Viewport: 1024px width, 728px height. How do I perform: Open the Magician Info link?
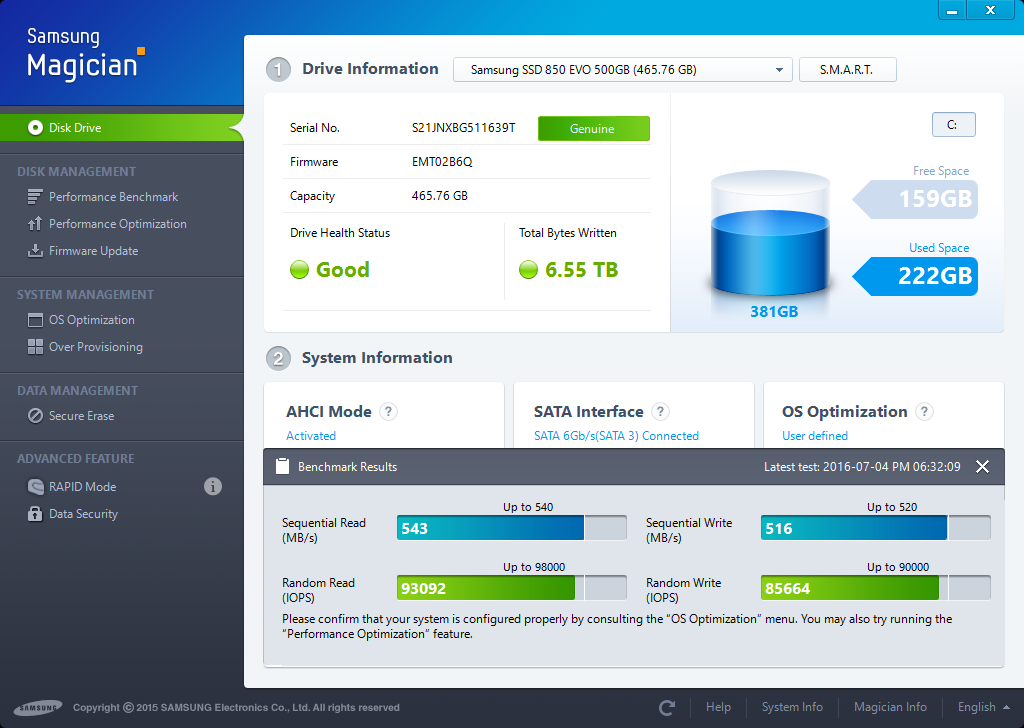pos(890,707)
